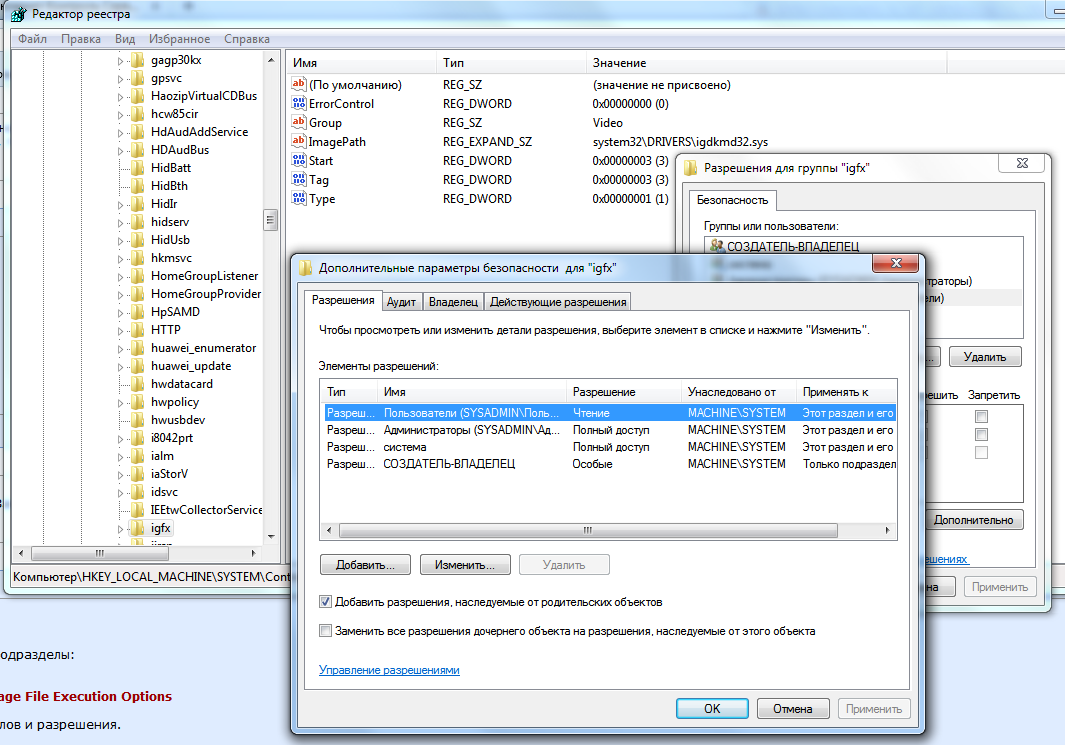
Task: Click the HomeGroupListener folder icon
Action: click(x=137, y=276)
